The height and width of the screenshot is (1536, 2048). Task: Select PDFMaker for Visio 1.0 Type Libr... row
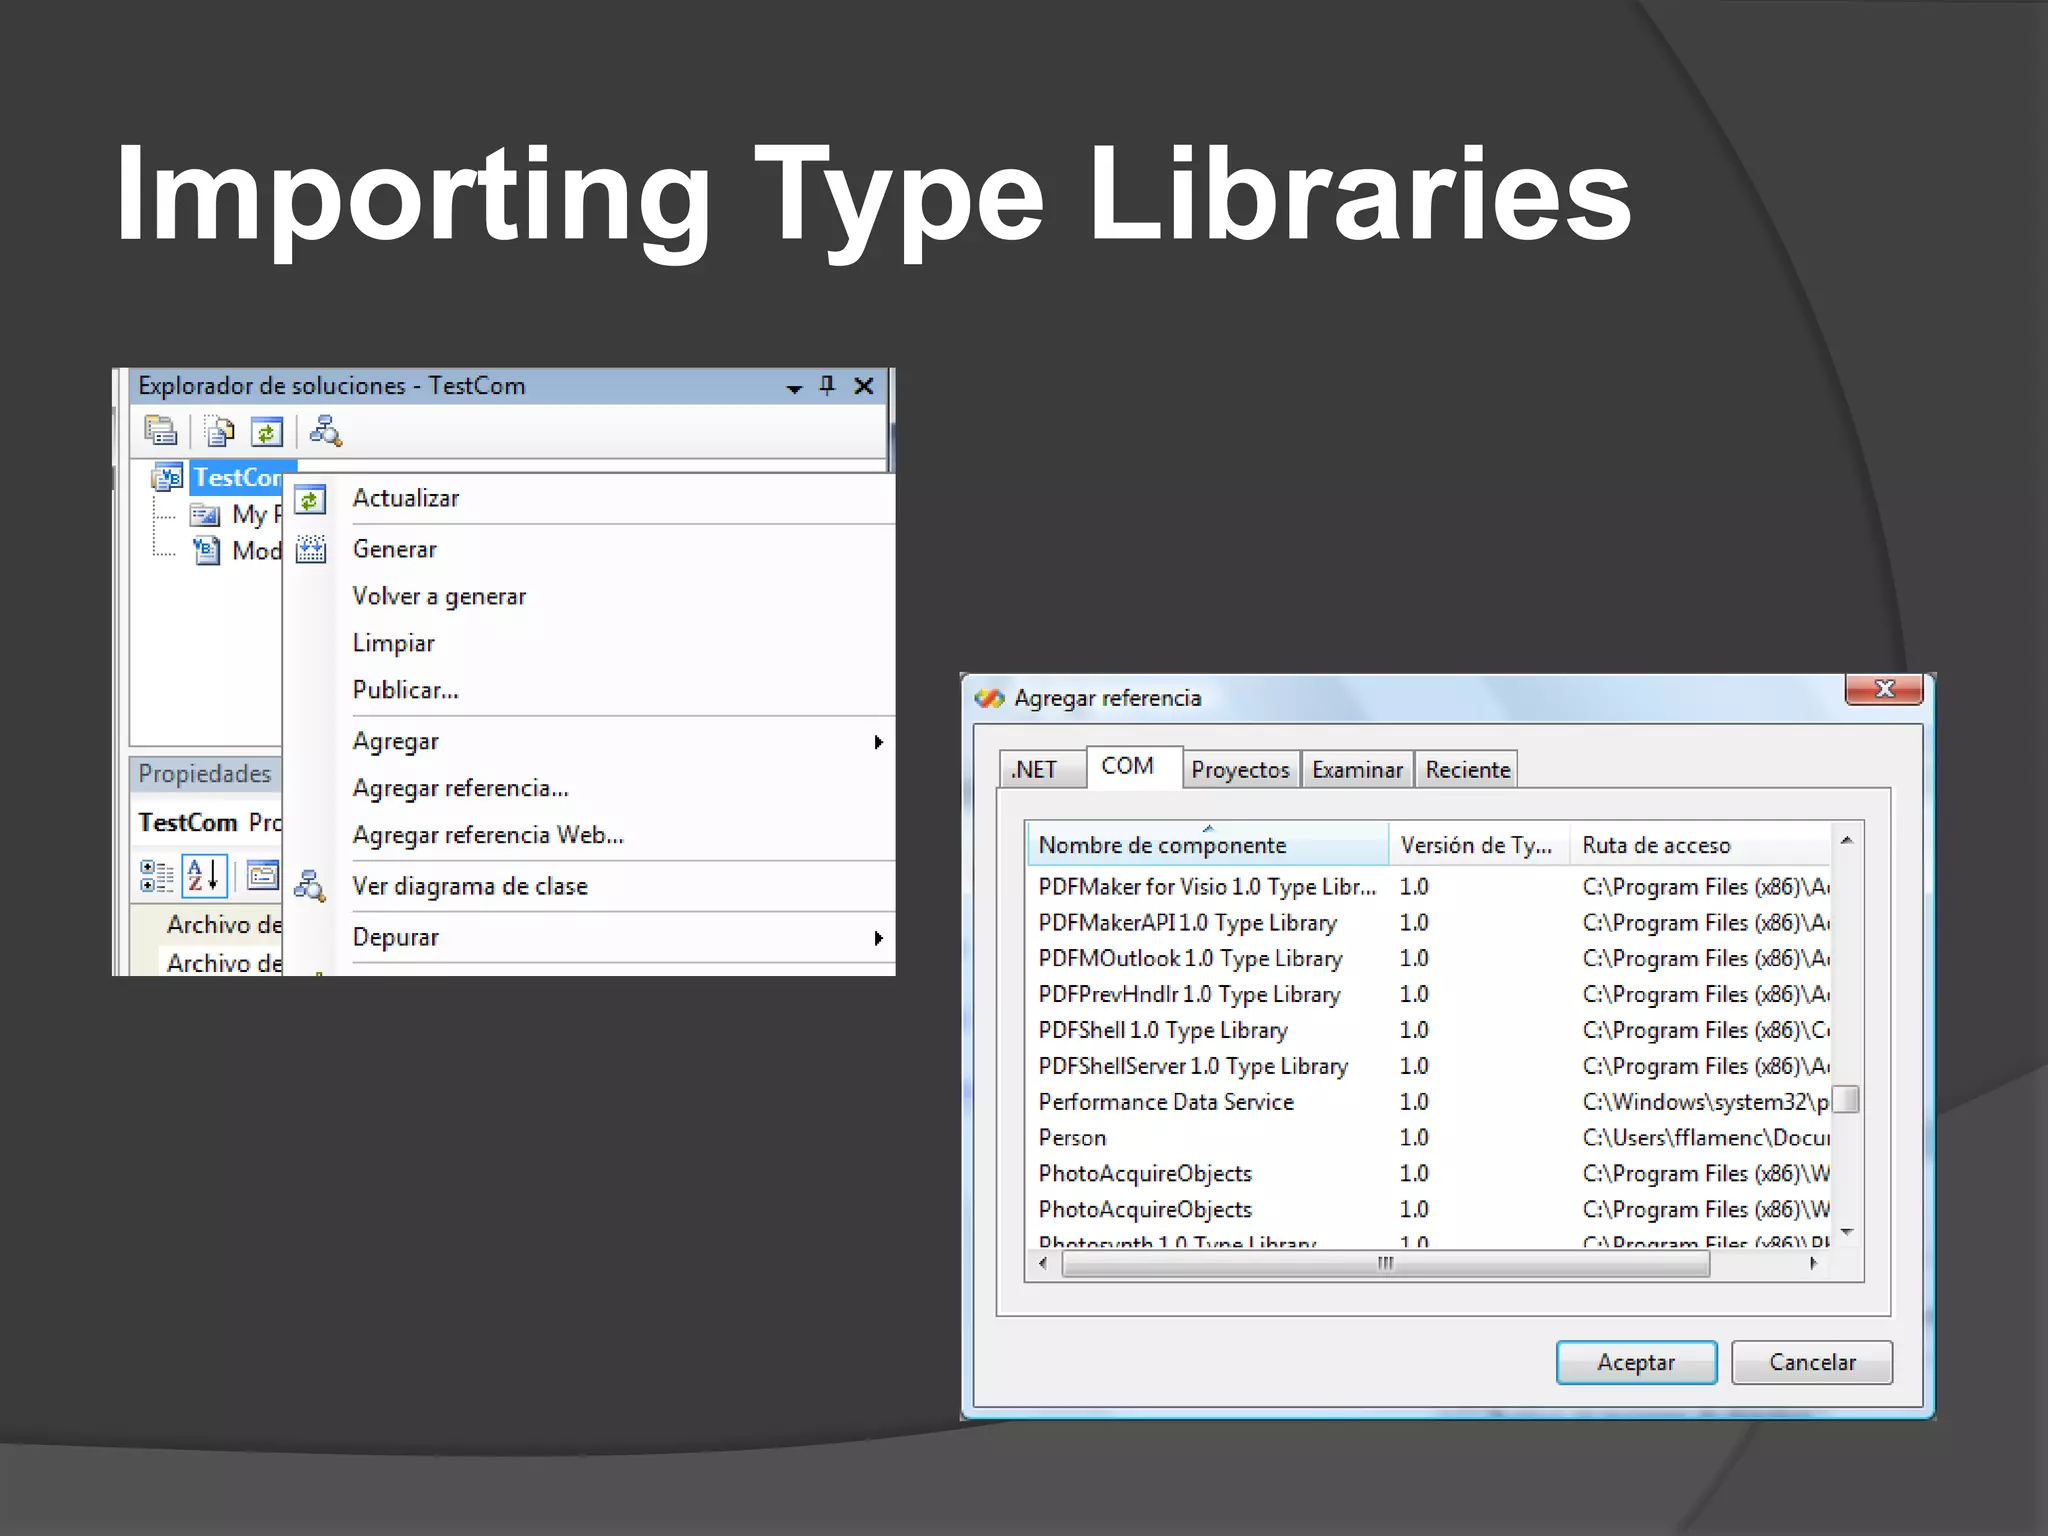(x=1429, y=887)
